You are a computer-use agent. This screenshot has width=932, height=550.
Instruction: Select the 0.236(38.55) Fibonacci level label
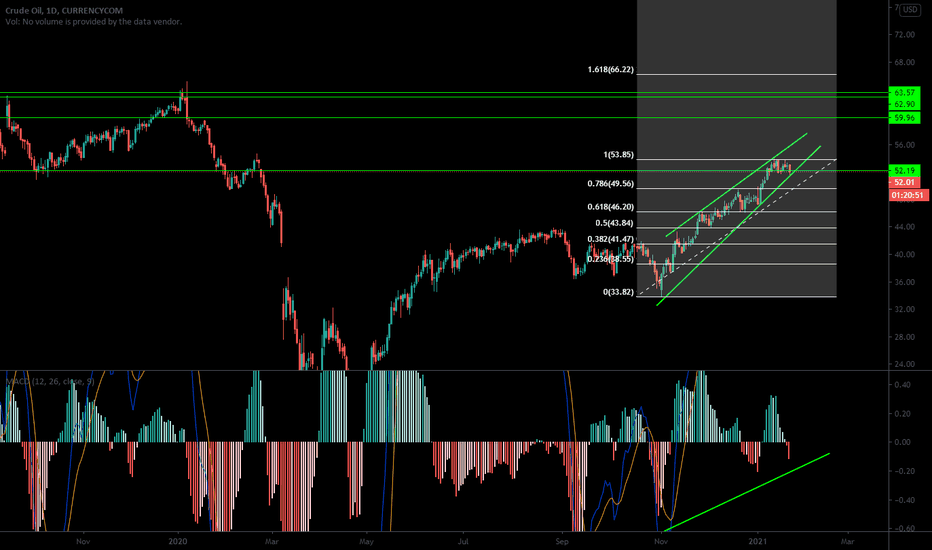[x=610, y=259]
